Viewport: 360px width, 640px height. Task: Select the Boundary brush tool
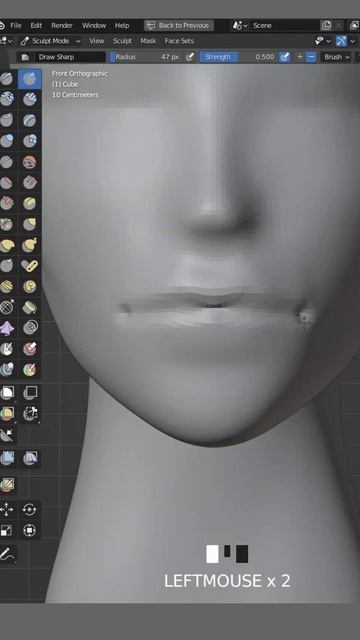(29, 307)
